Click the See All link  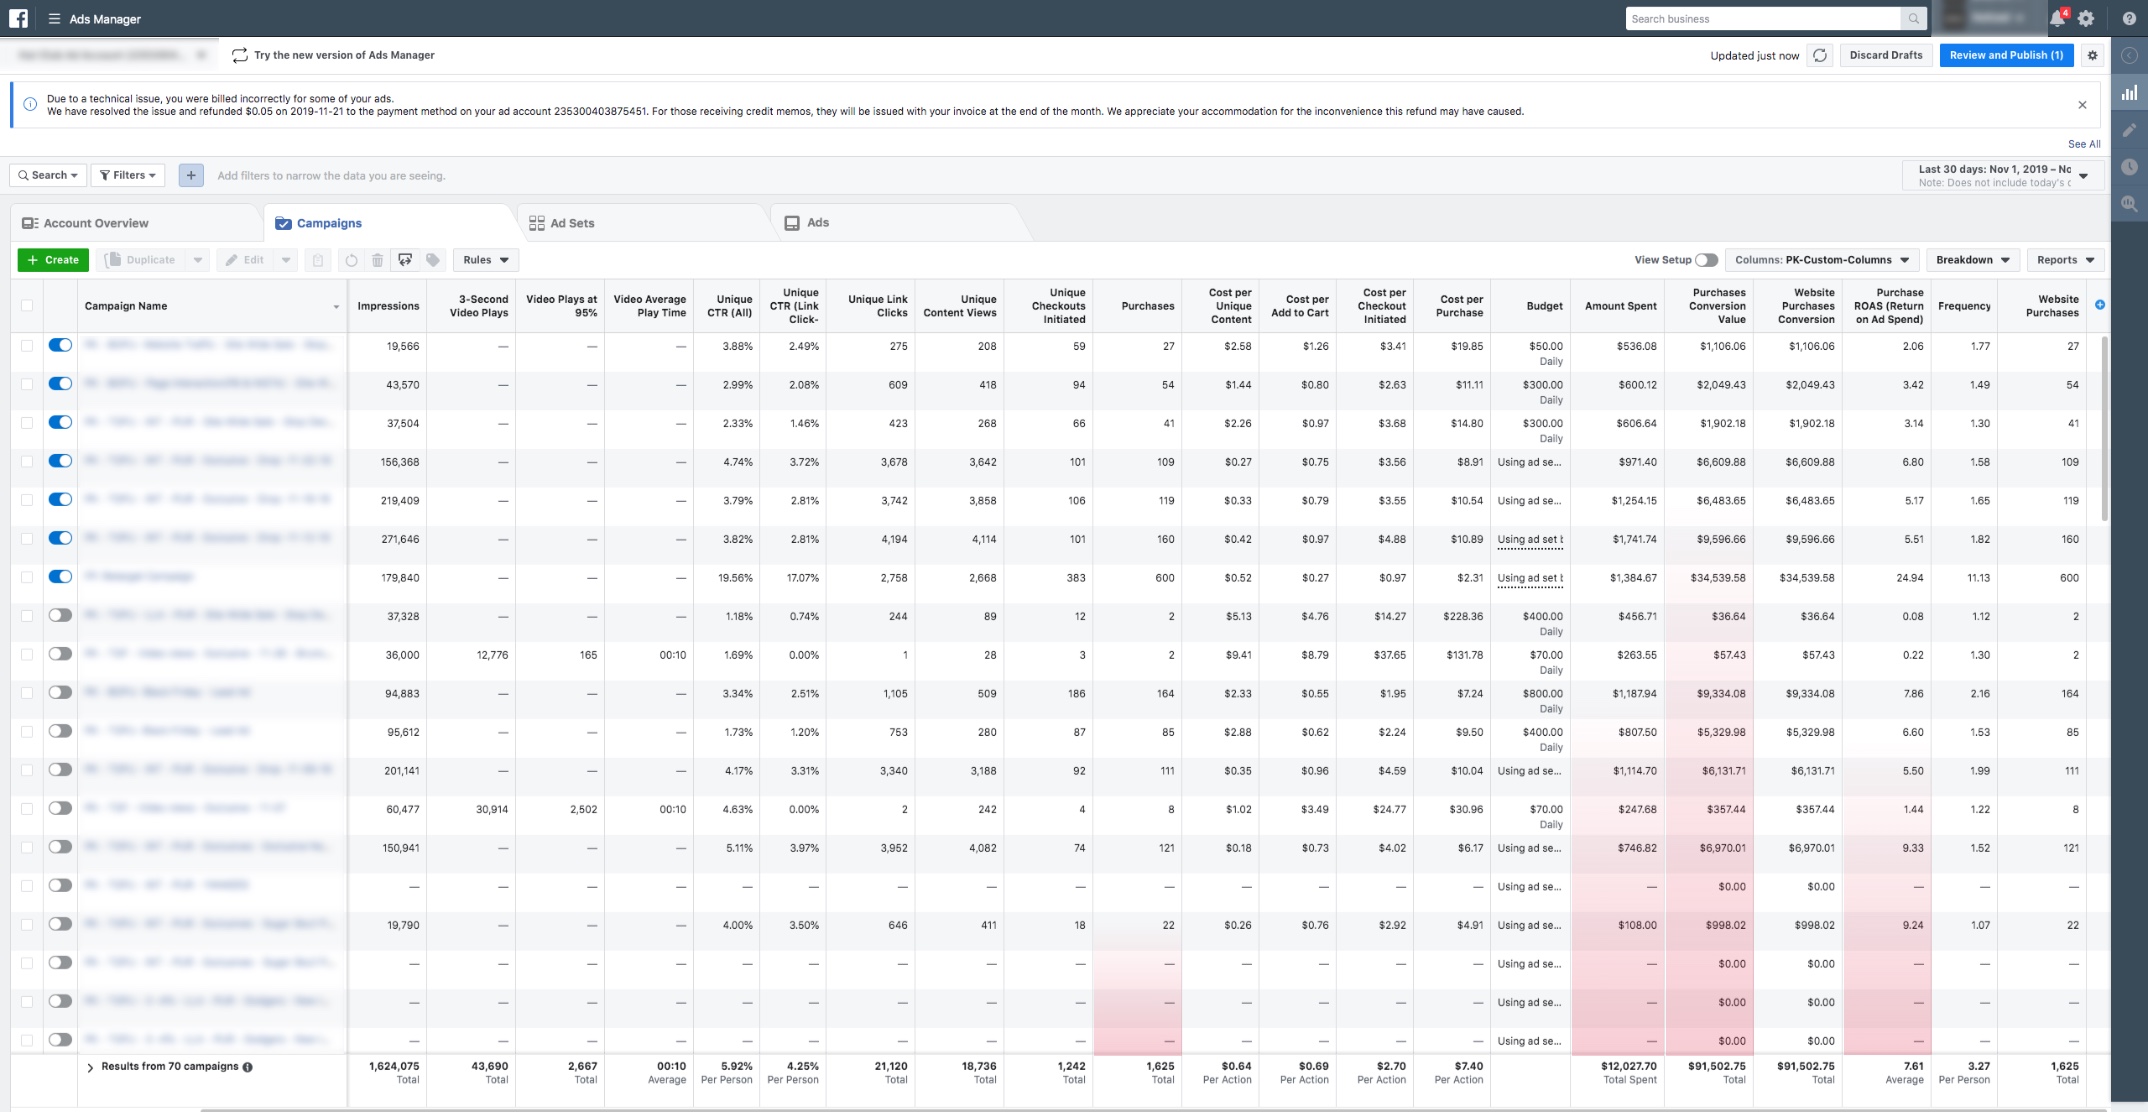click(2084, 144)
